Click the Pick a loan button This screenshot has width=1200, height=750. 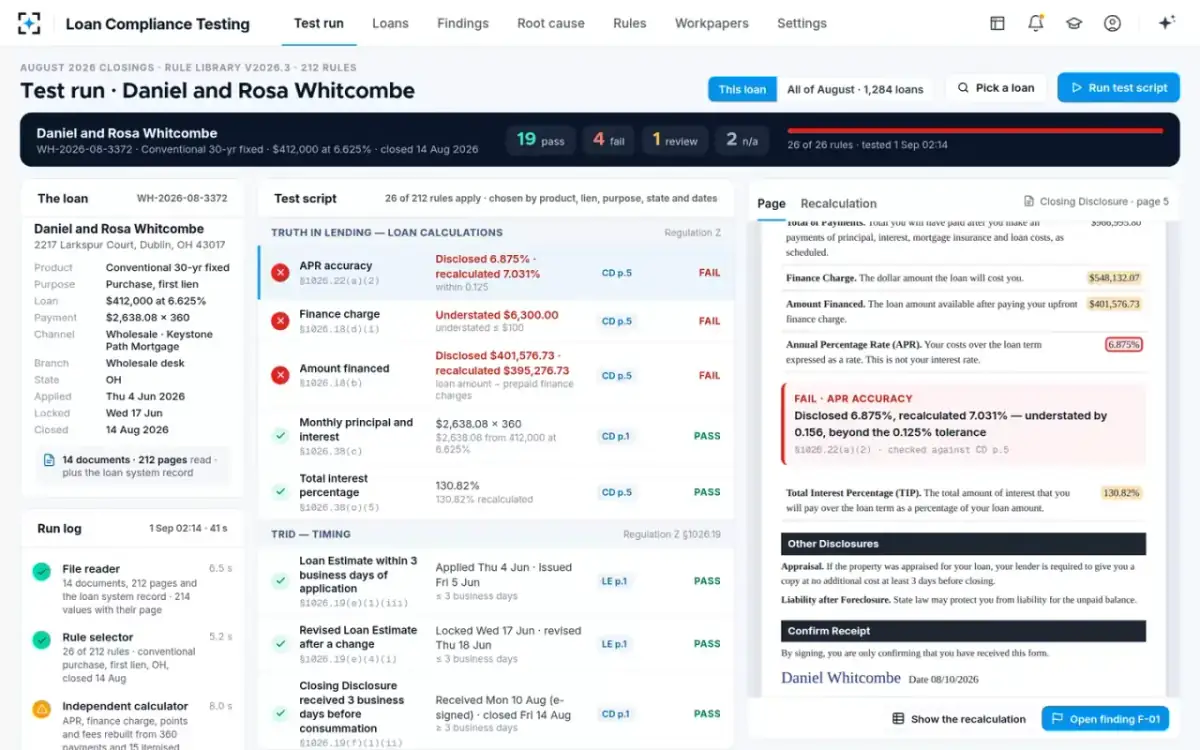(x=996, y=88)
